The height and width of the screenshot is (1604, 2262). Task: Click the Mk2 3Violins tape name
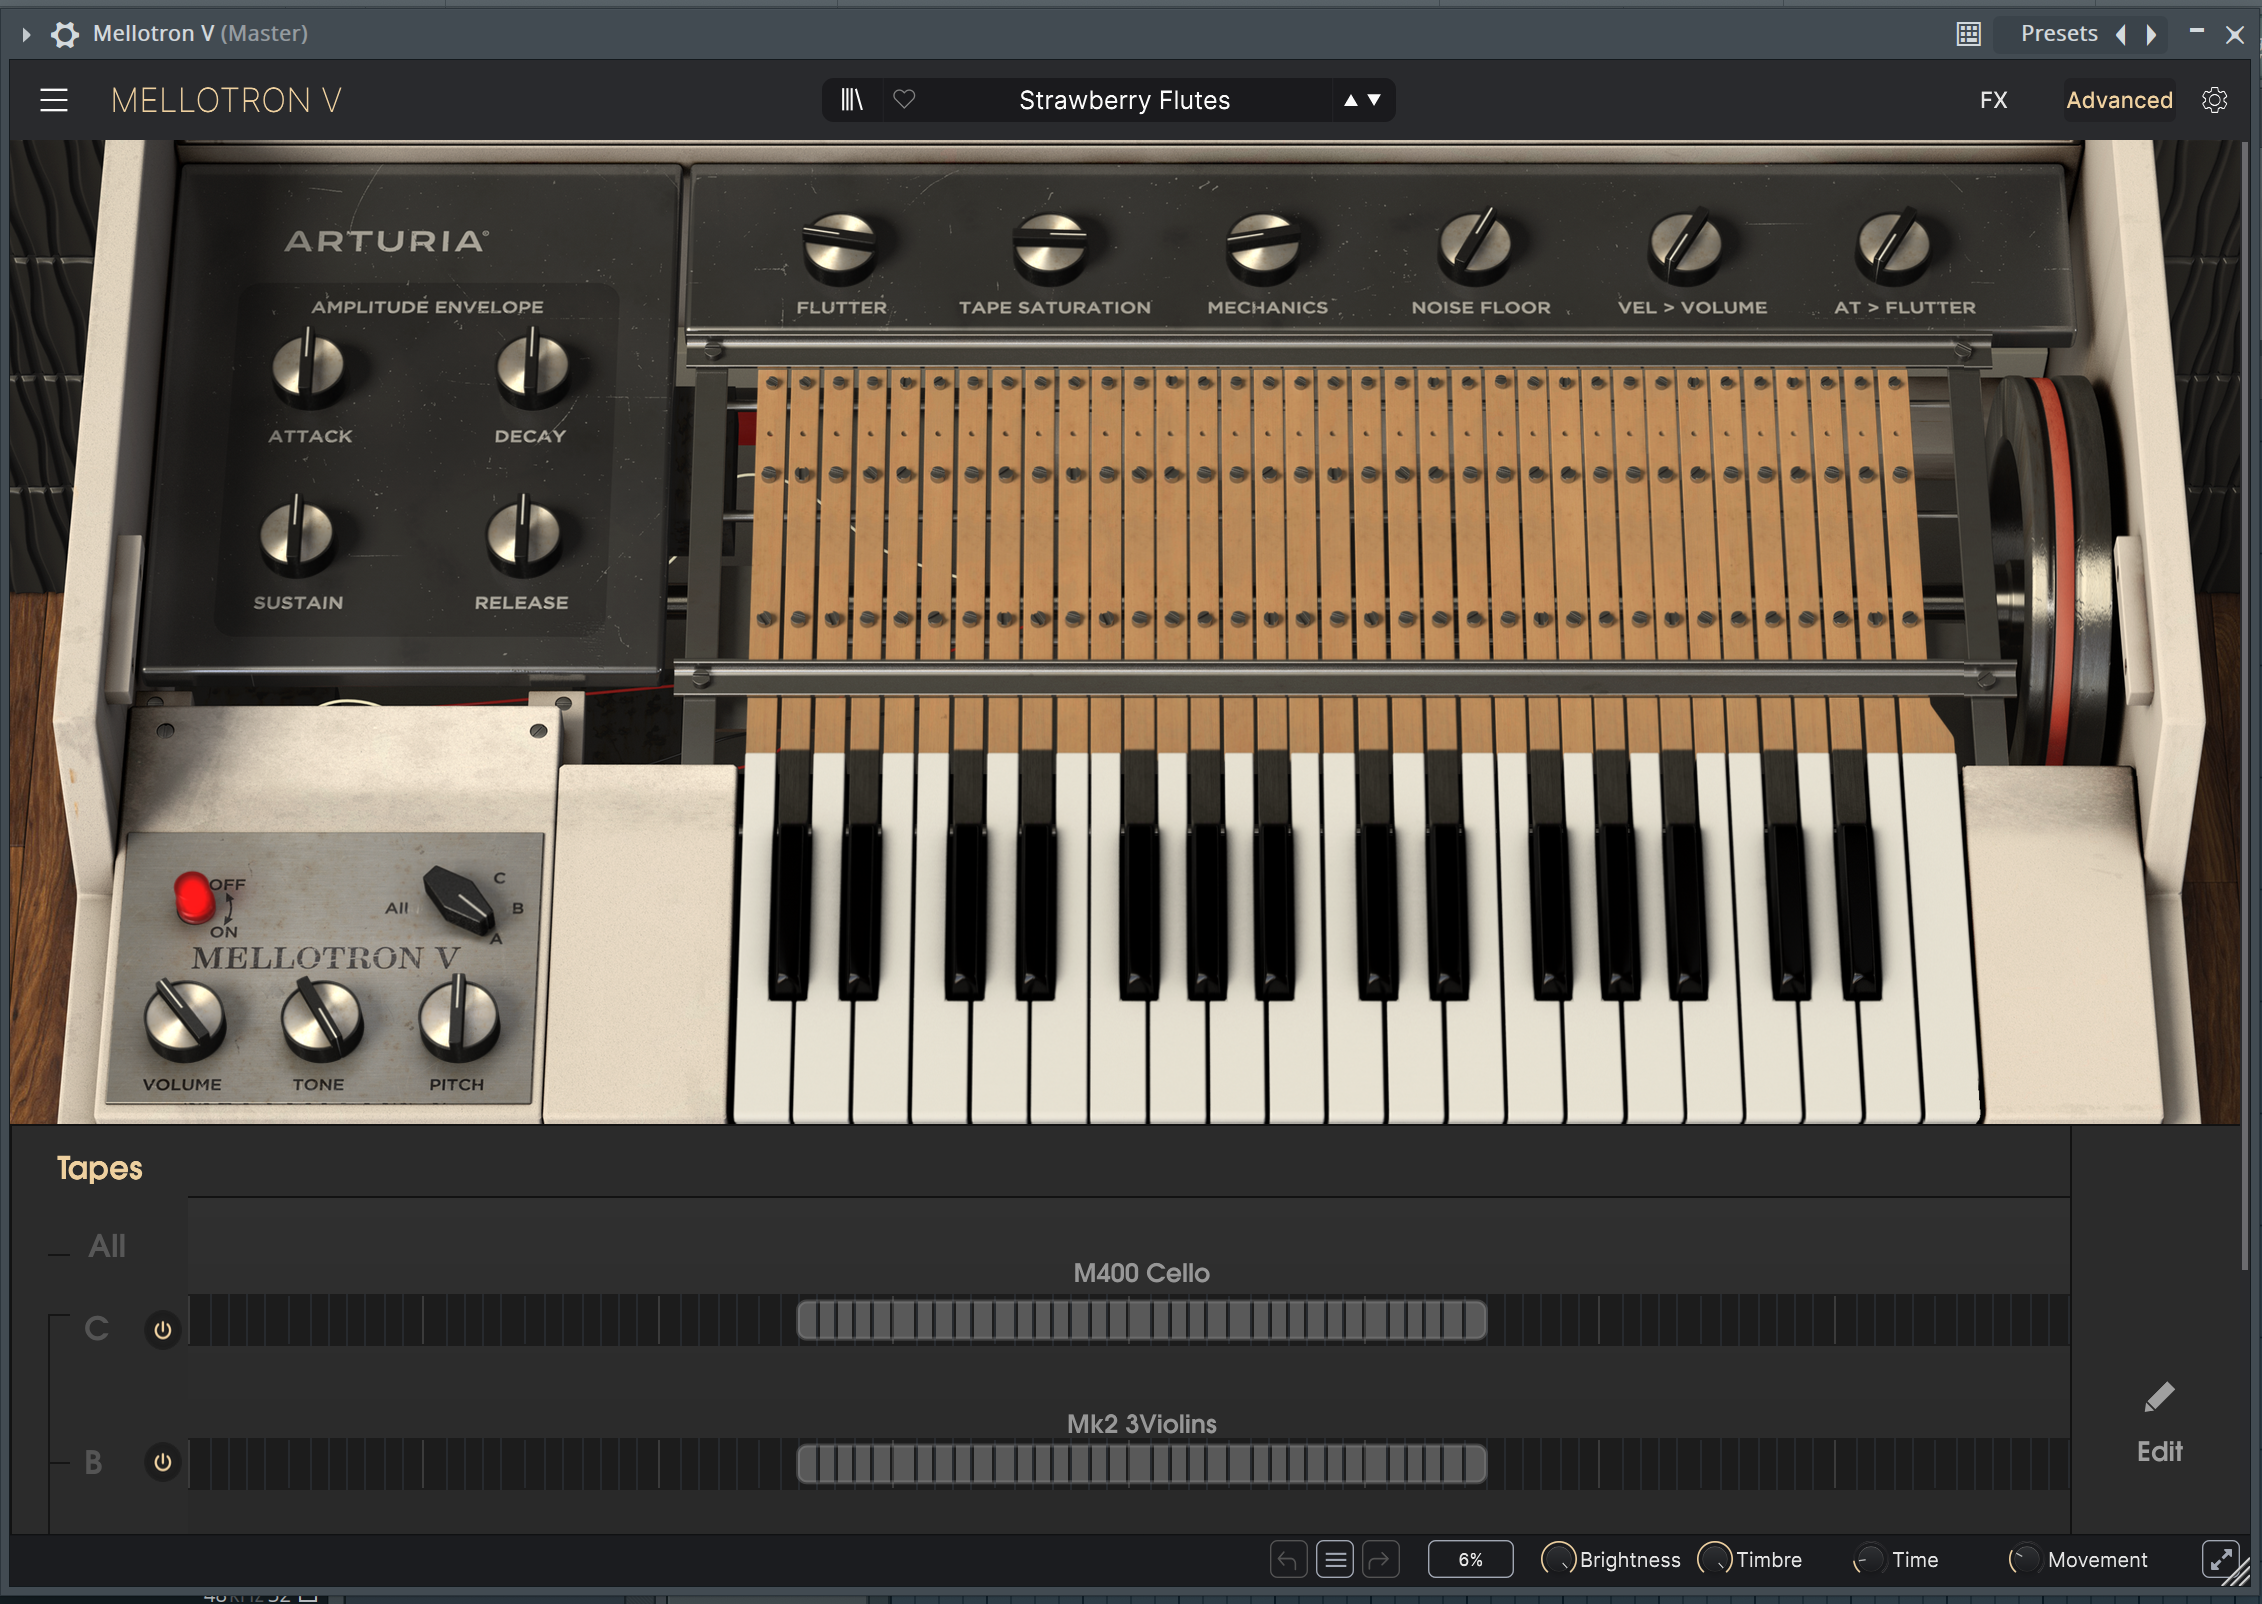[x=1141, y=1424]
